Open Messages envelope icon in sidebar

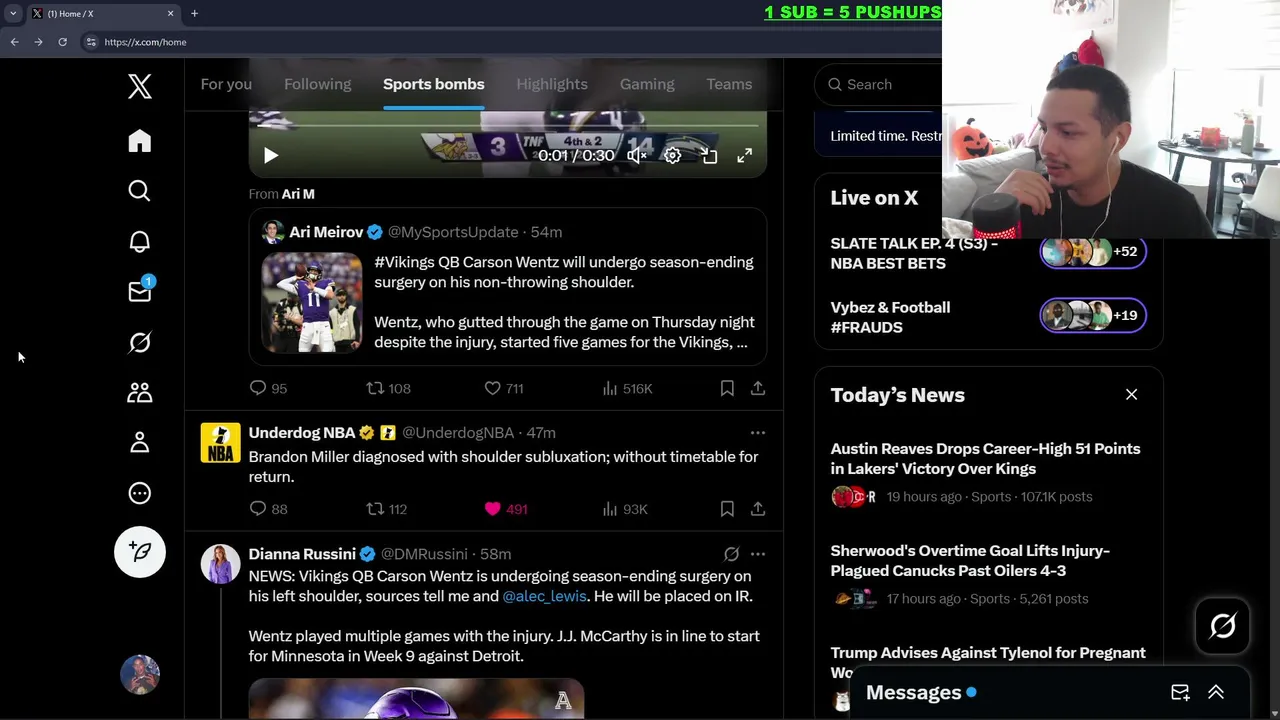140,291
